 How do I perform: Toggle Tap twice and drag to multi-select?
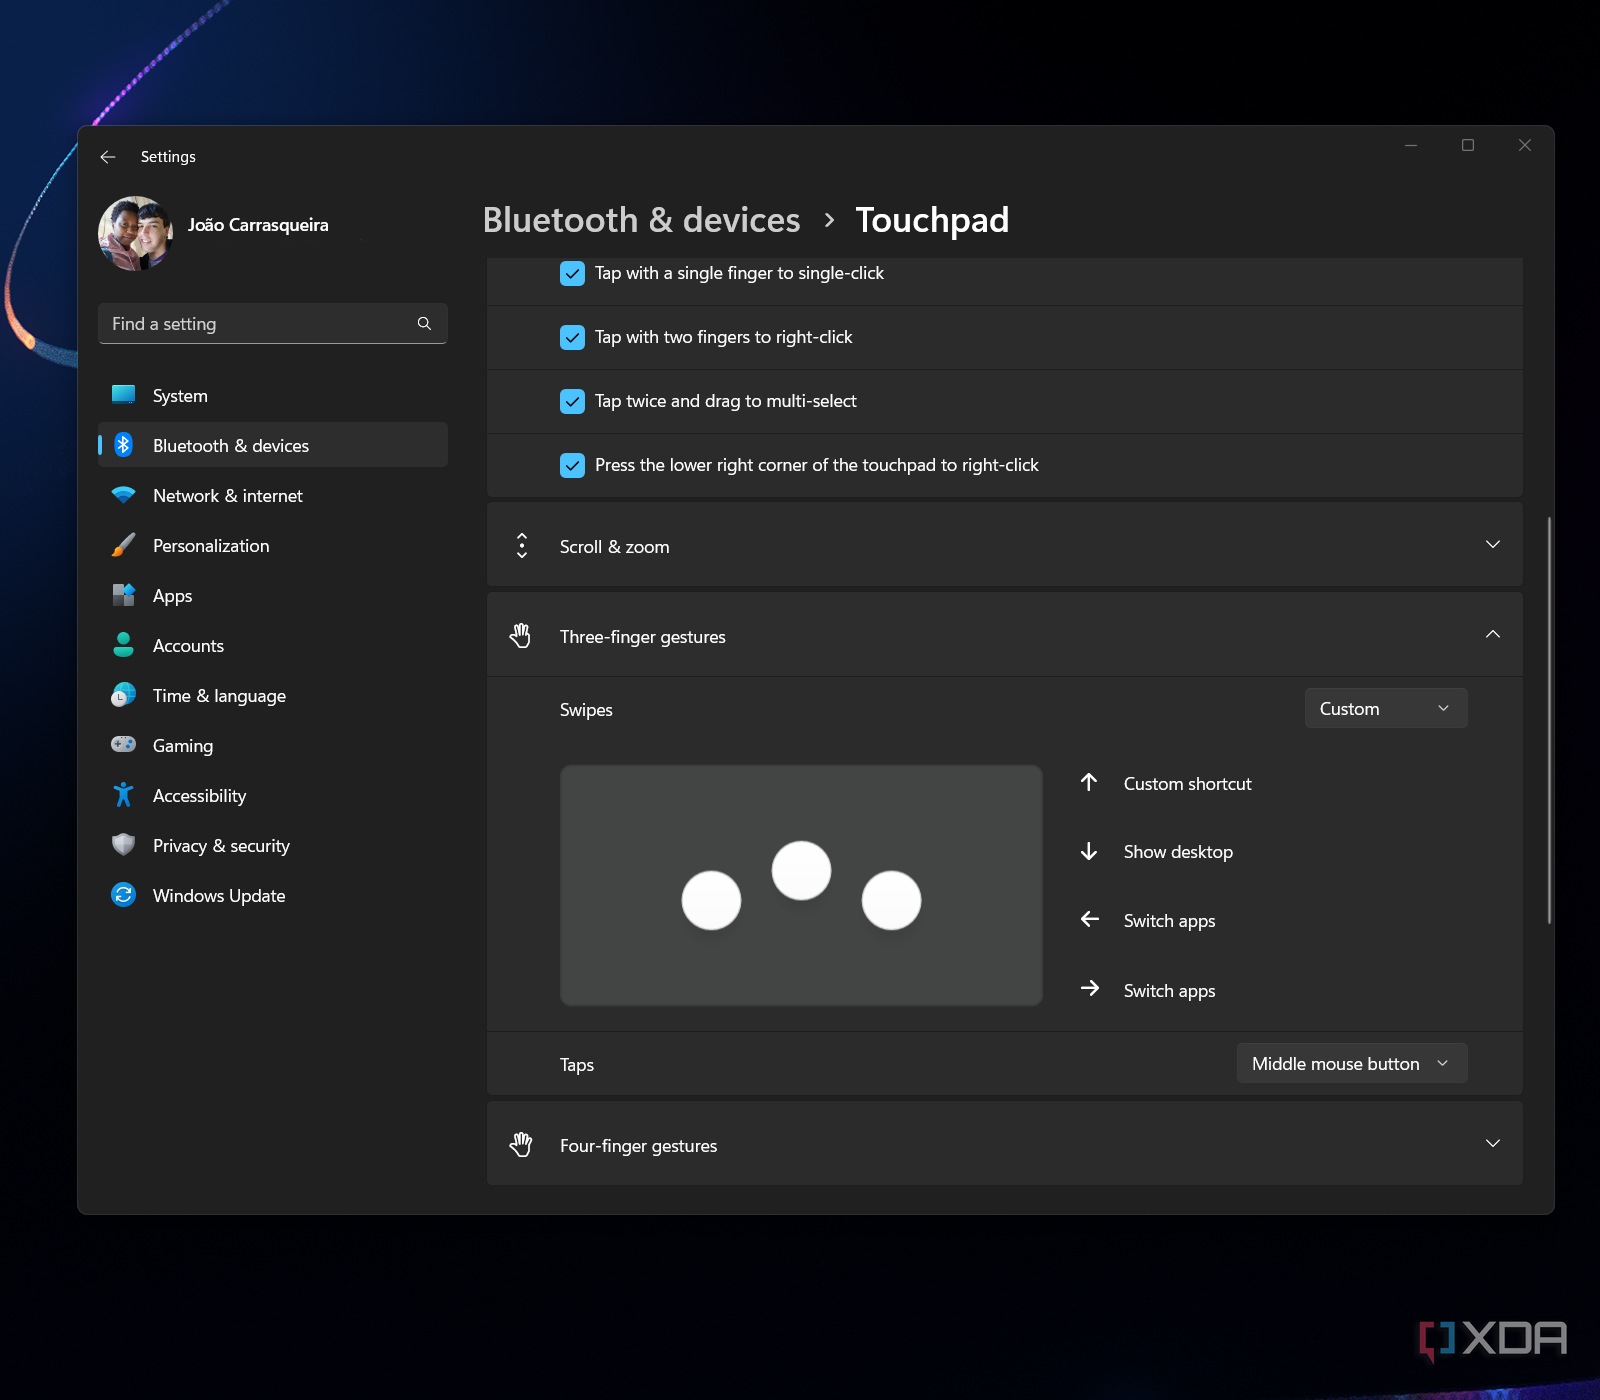point(572,402)
